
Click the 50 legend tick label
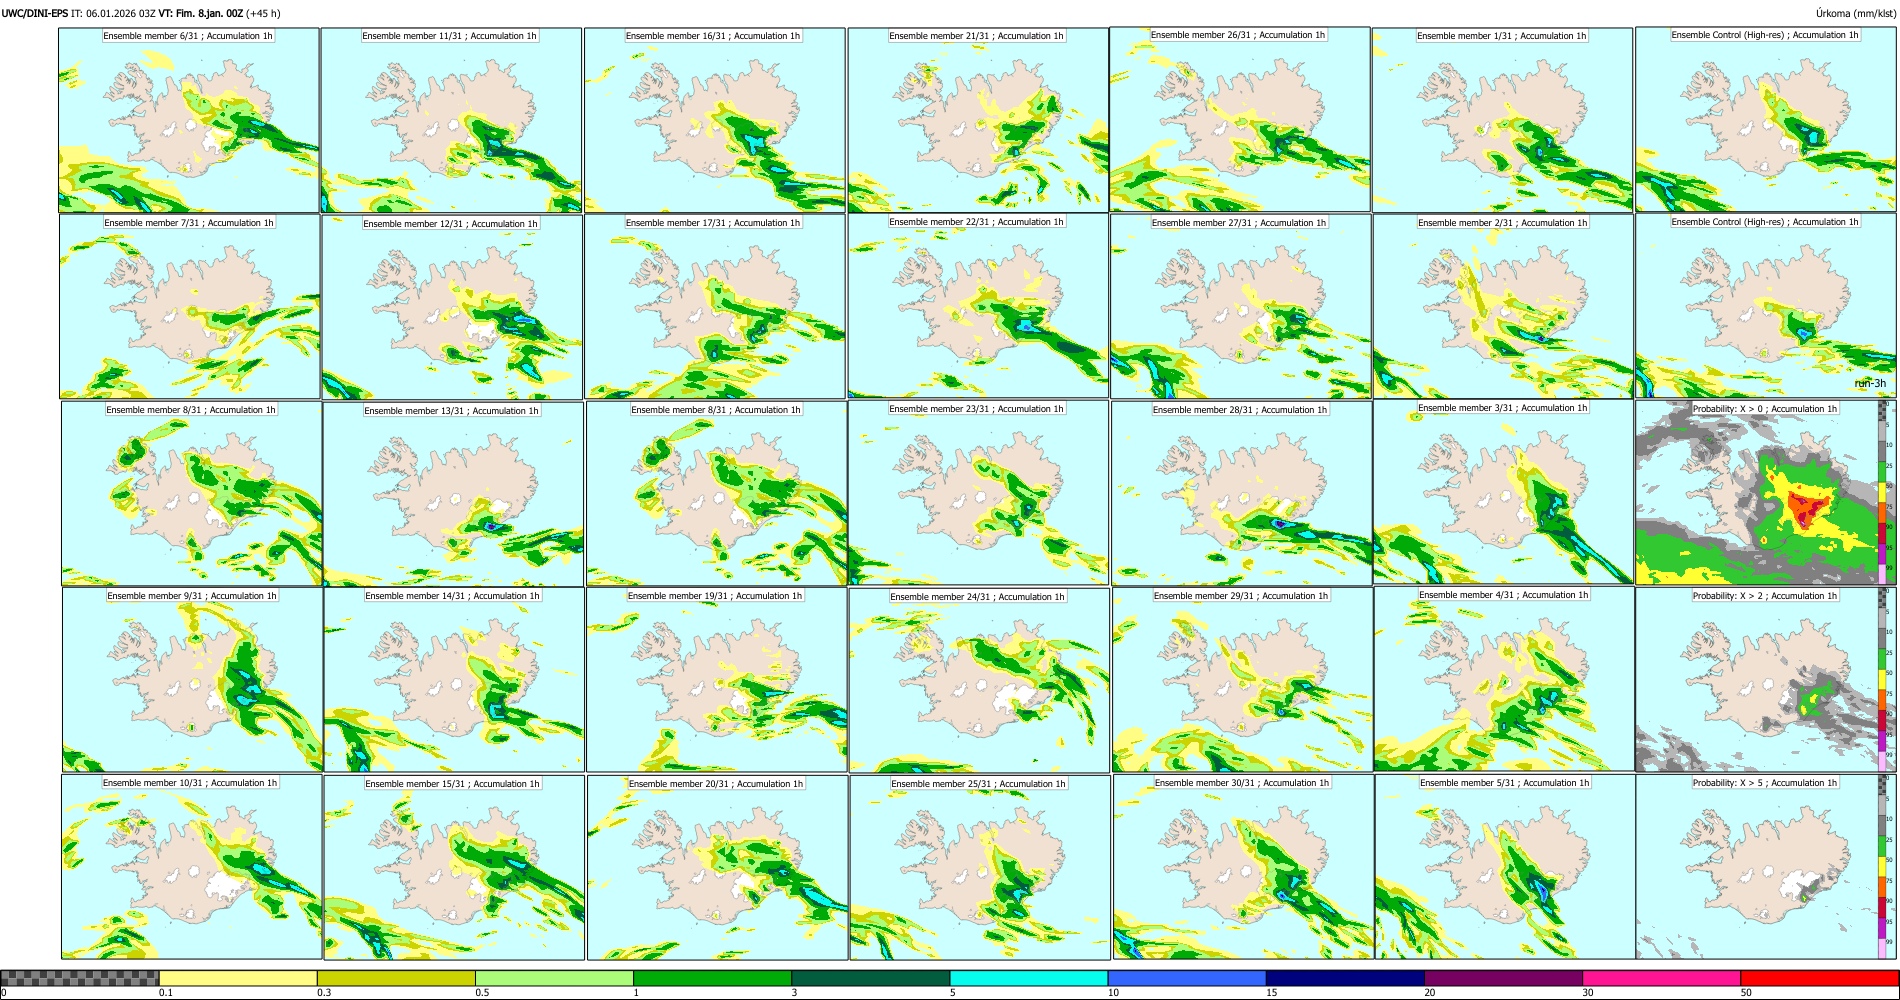point(1746,993)
